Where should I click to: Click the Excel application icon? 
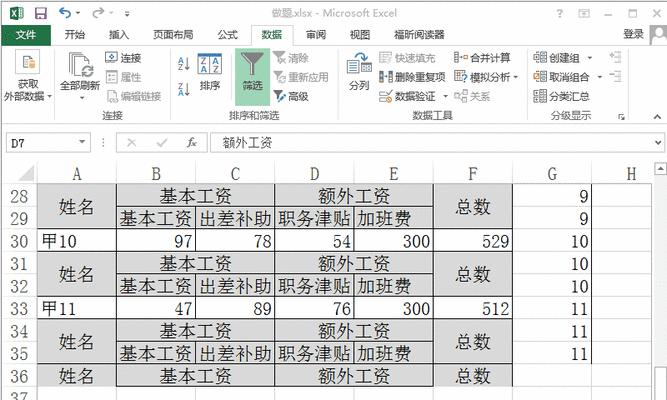pos(17,13)
